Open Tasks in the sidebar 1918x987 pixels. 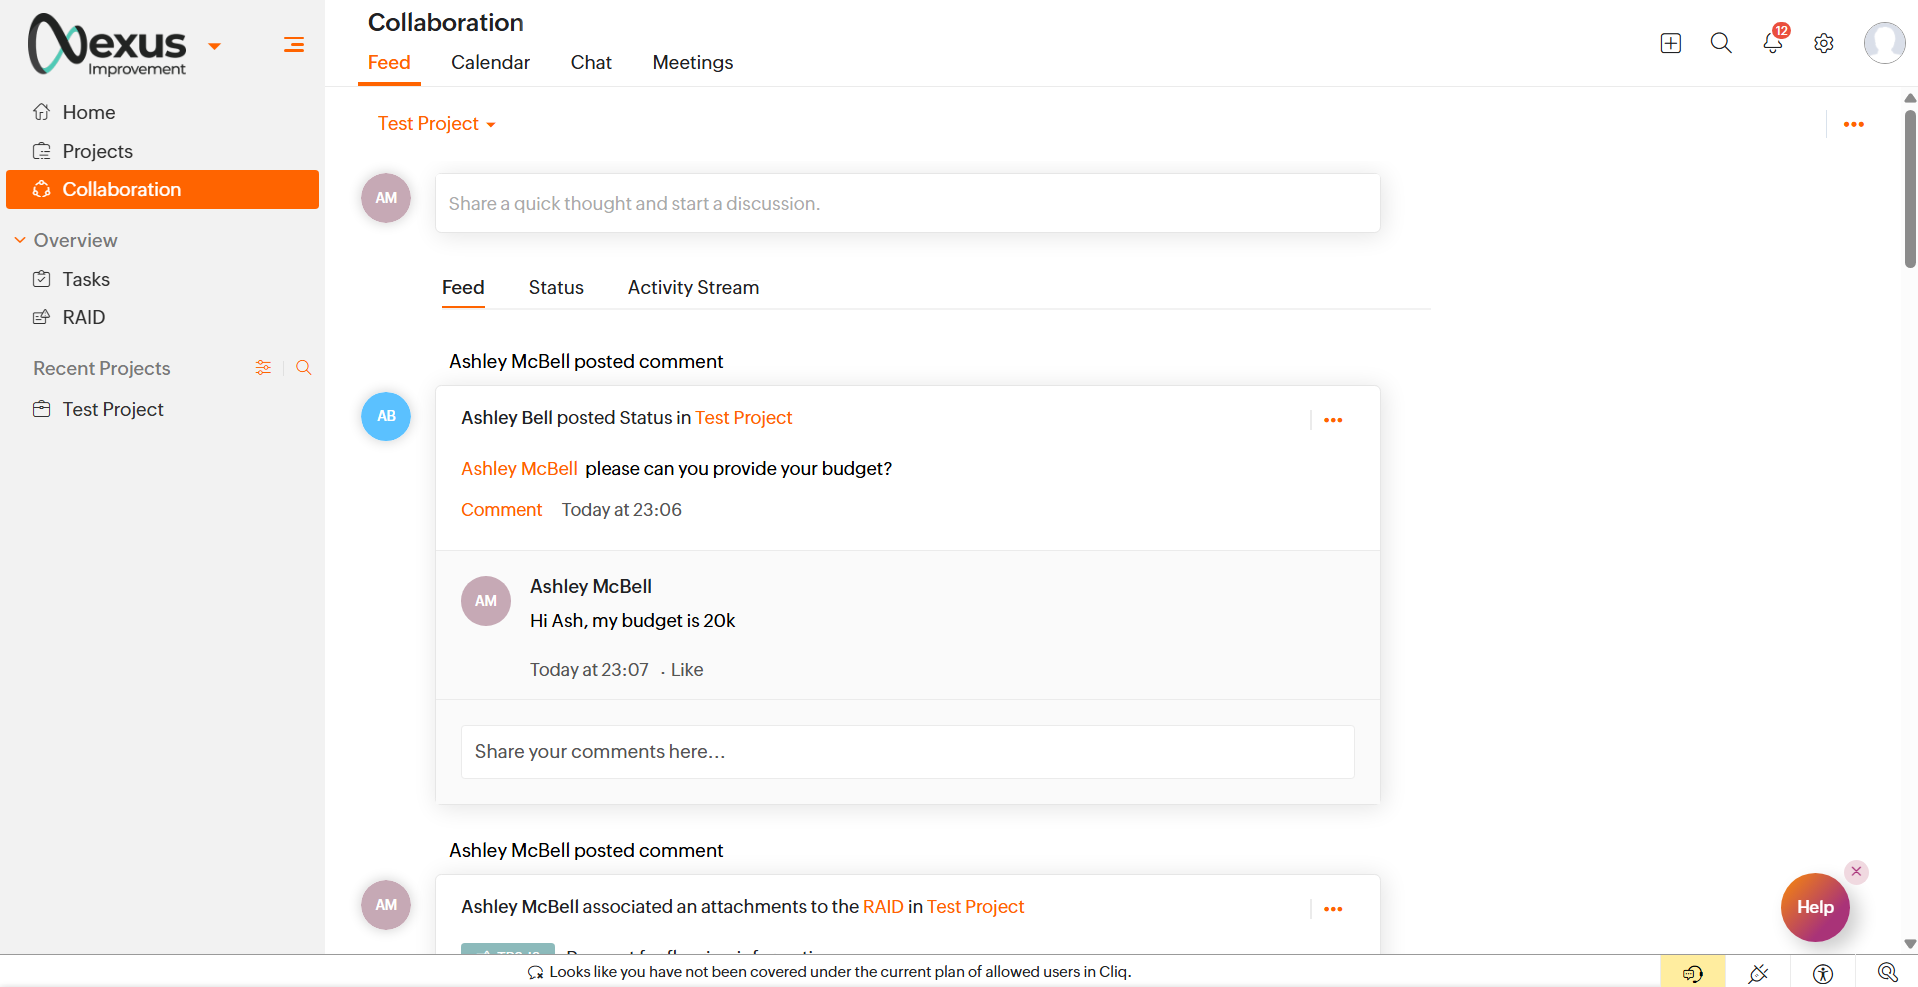click(x=86, y=279)
